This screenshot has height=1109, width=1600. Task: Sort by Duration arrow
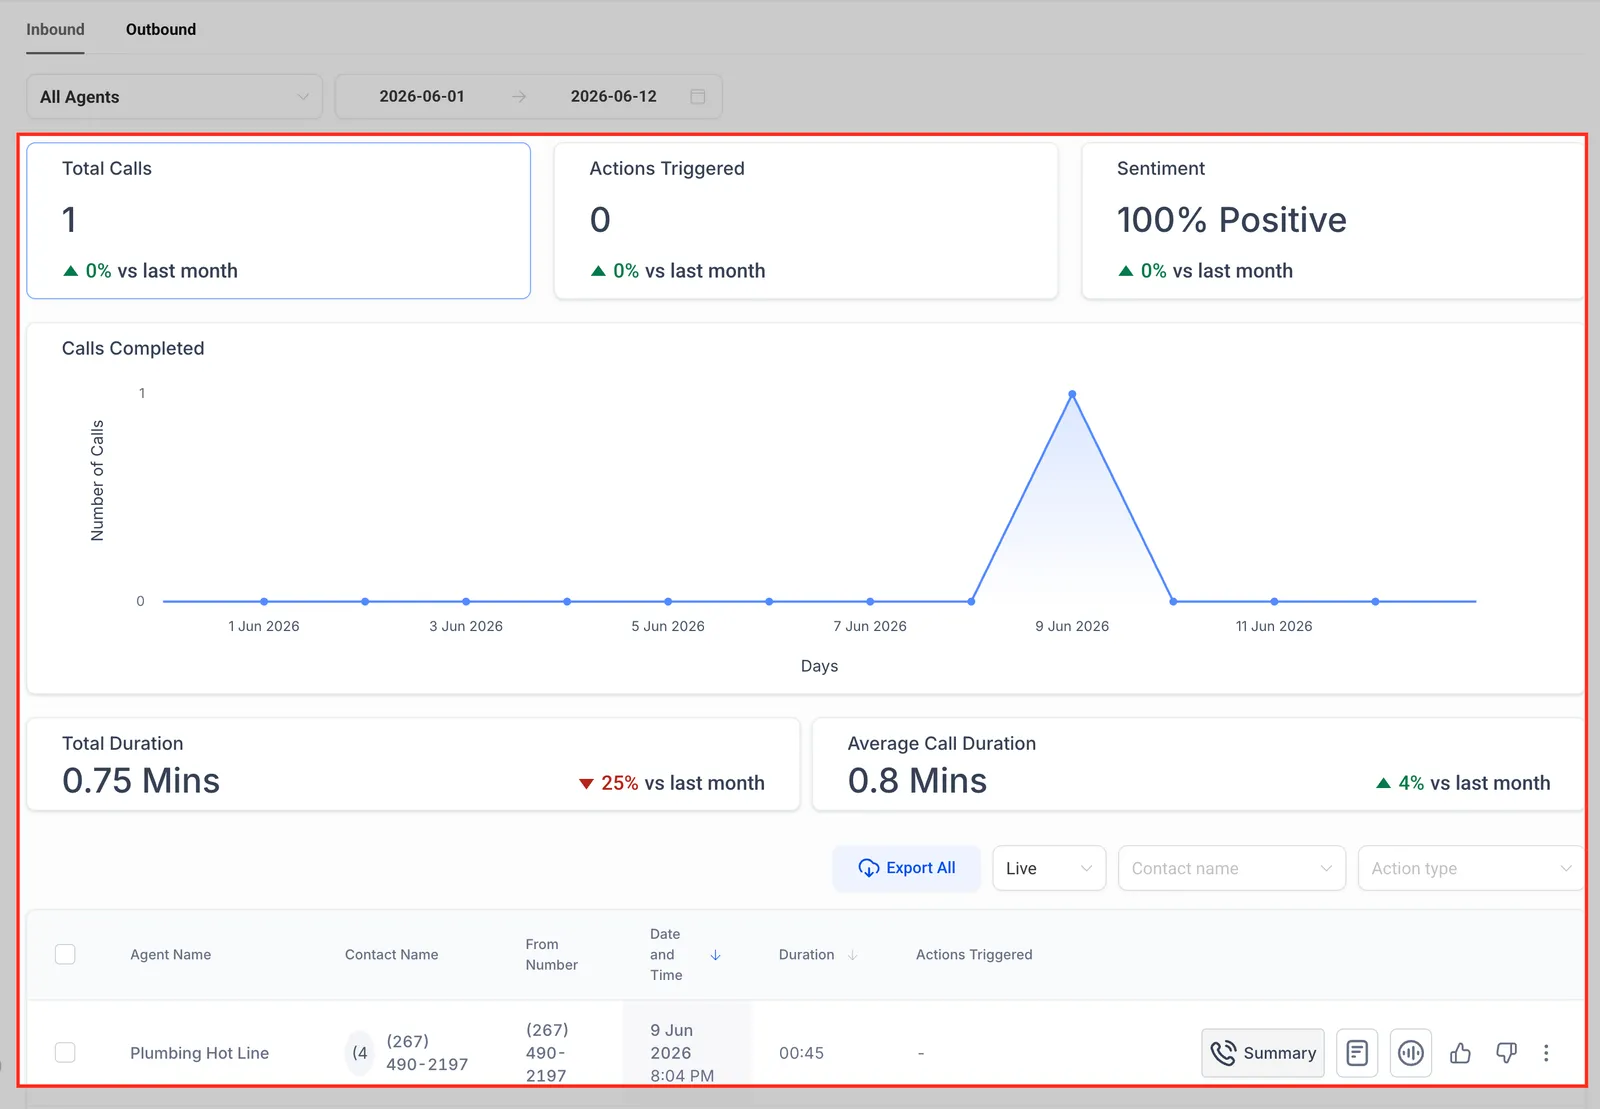[852, 955]
